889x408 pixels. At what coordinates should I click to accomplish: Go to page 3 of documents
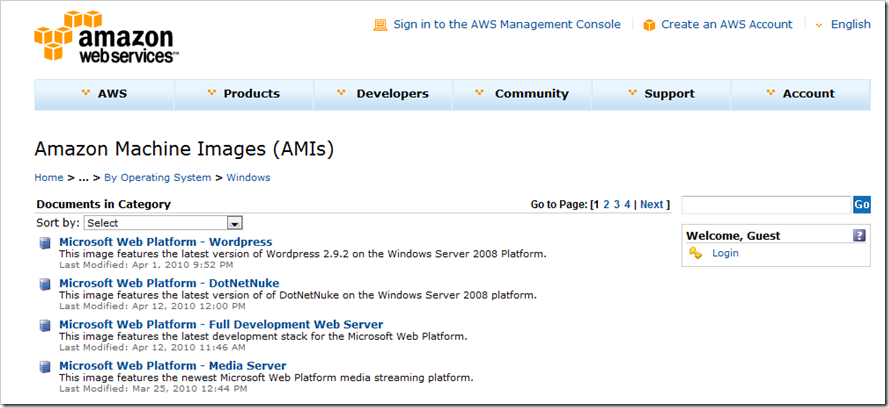[617, 205]
